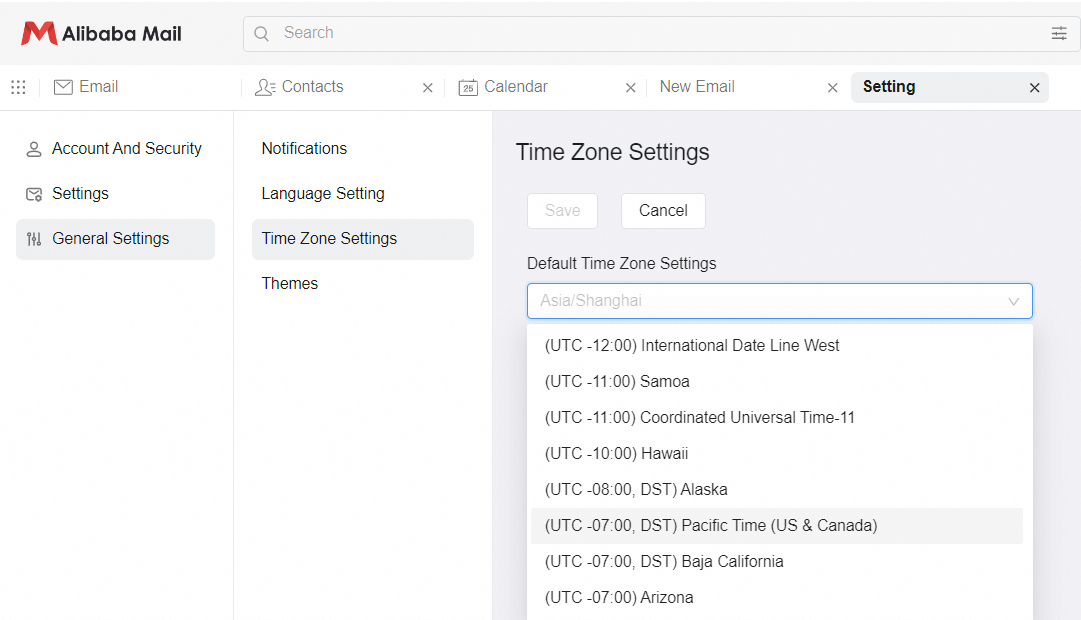Open Account And Security section

point(126,149)
